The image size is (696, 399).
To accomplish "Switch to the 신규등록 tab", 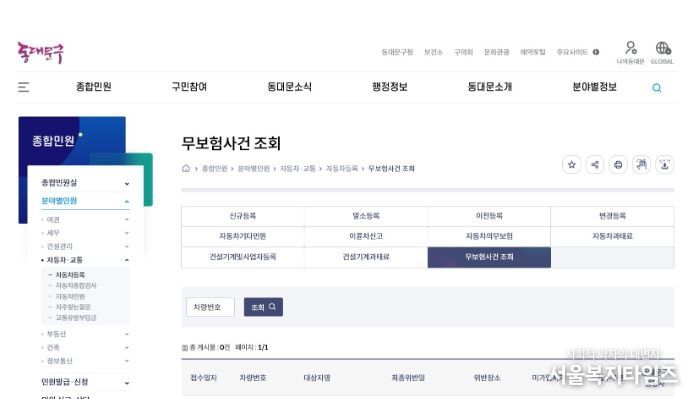I will coord(243,216).
